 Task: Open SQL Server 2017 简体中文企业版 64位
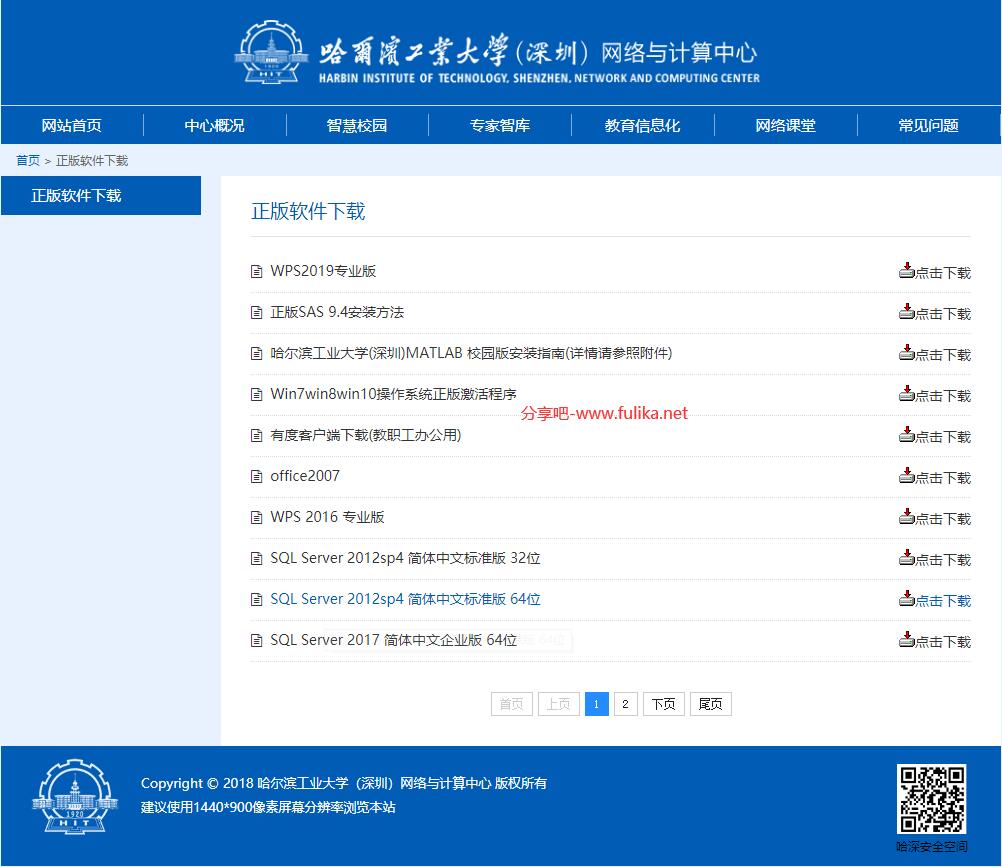(x=394, y=640)
